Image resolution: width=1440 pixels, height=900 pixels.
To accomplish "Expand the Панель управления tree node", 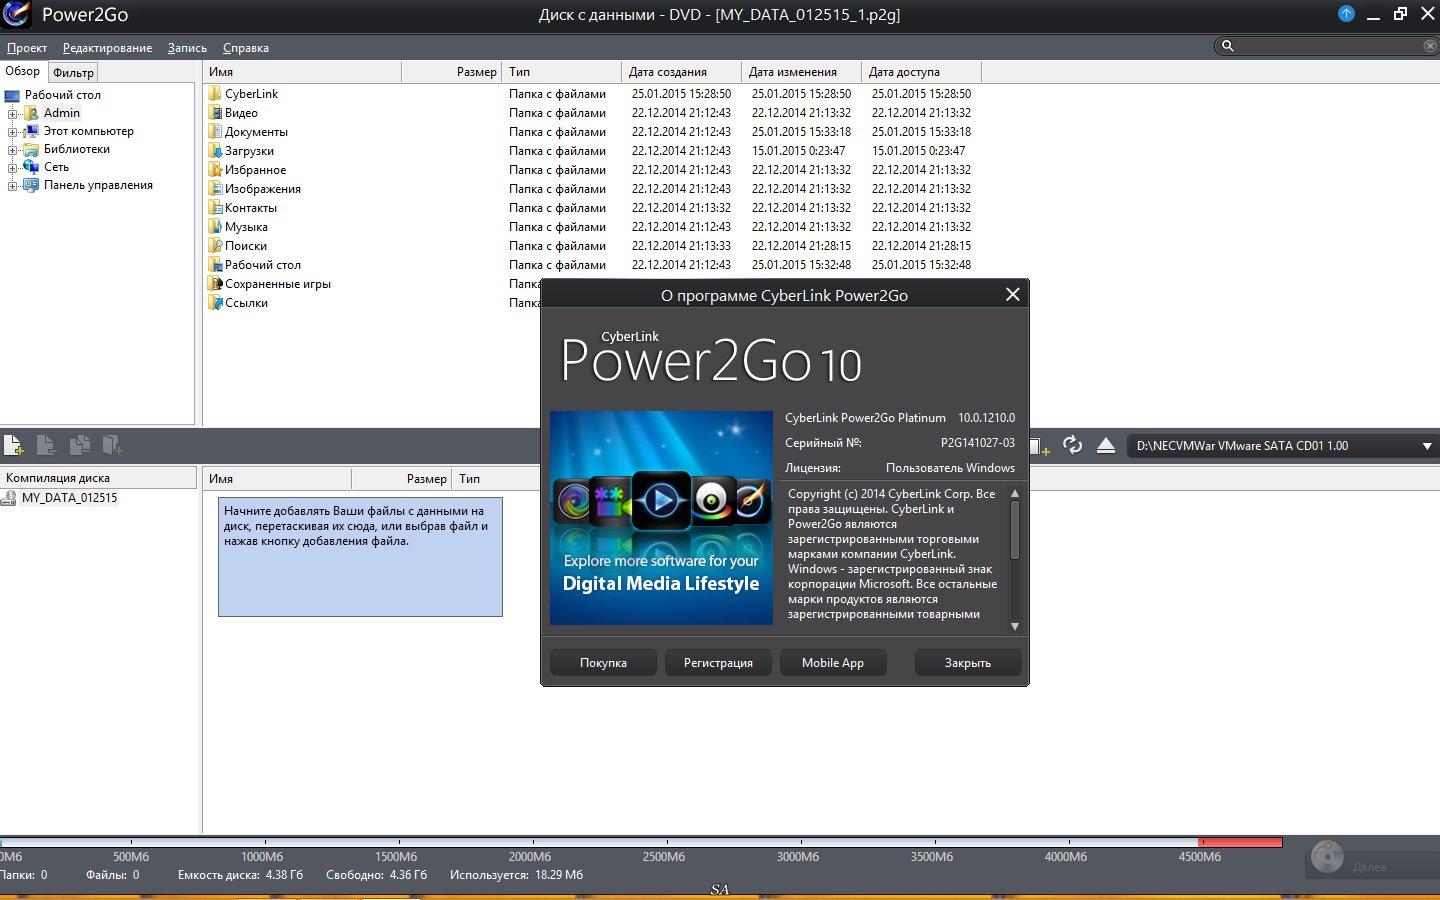I will pos(12,185).
